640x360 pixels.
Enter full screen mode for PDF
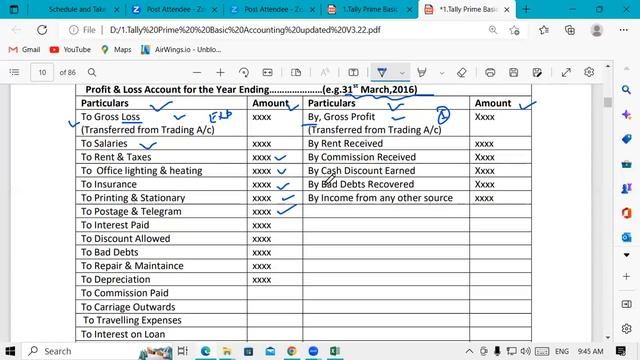(x=566, y=72)
